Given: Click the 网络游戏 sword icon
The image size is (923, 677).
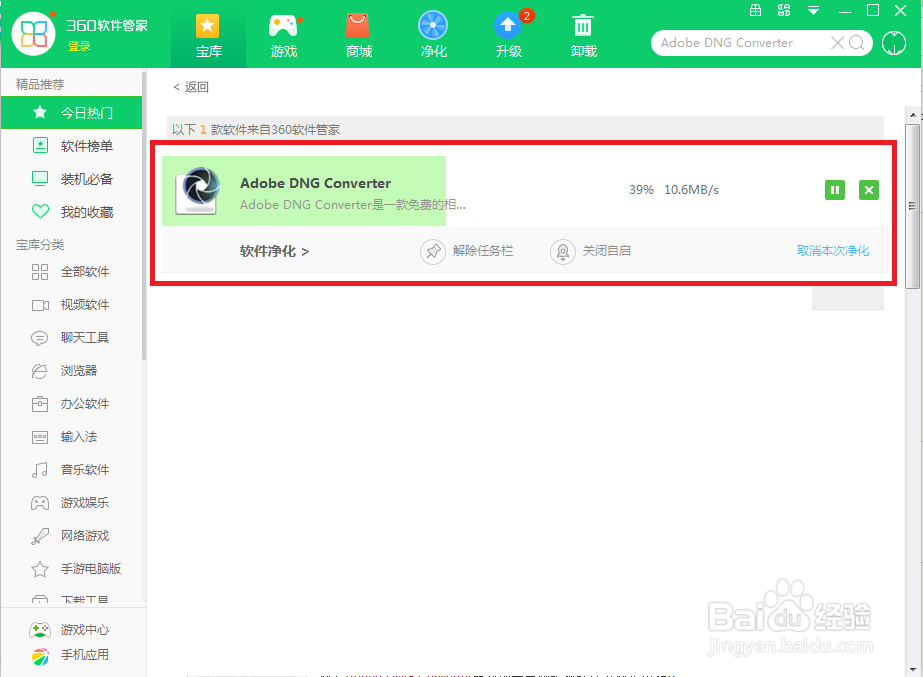Looking at the screenshot, I should coord(40,536).
